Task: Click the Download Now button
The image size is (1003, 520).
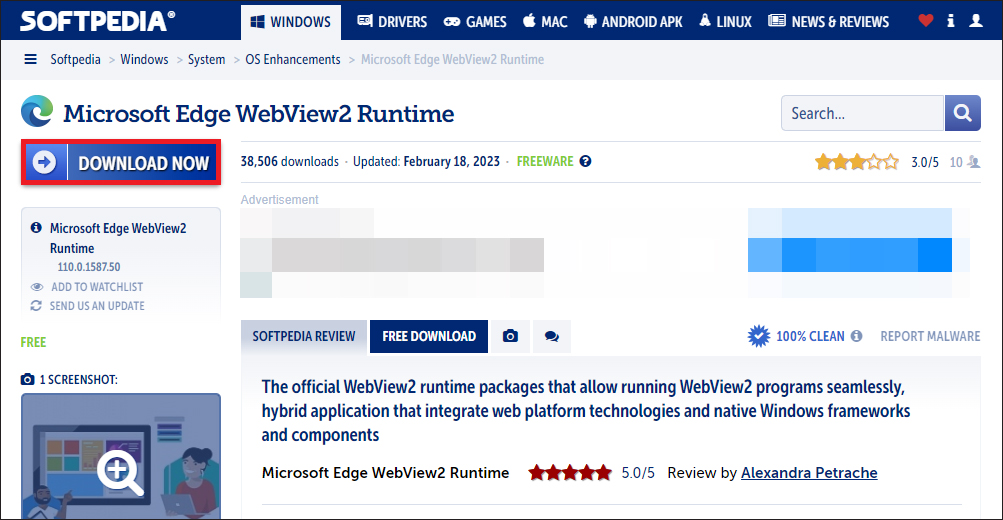Action: pyautogui.click(x=121, y=162)
